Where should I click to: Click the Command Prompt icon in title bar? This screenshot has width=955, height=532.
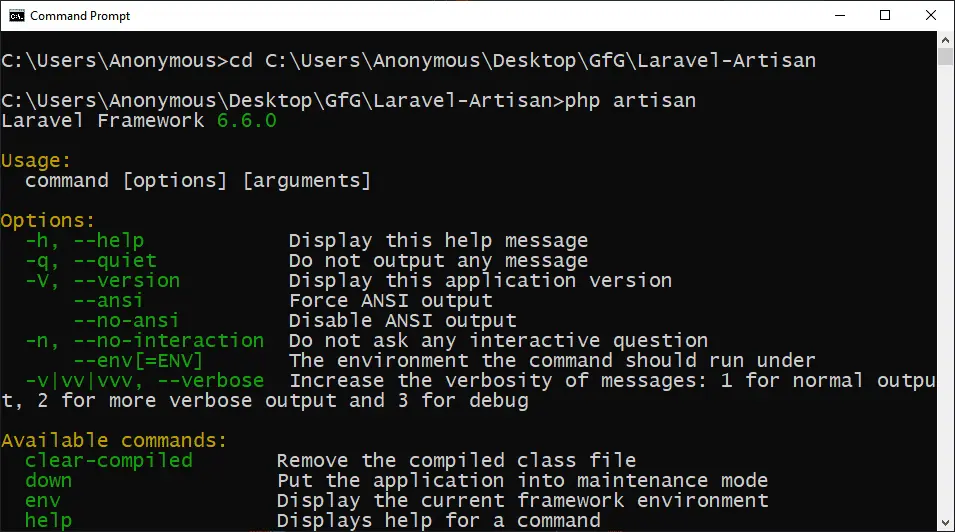pos(16,16)
